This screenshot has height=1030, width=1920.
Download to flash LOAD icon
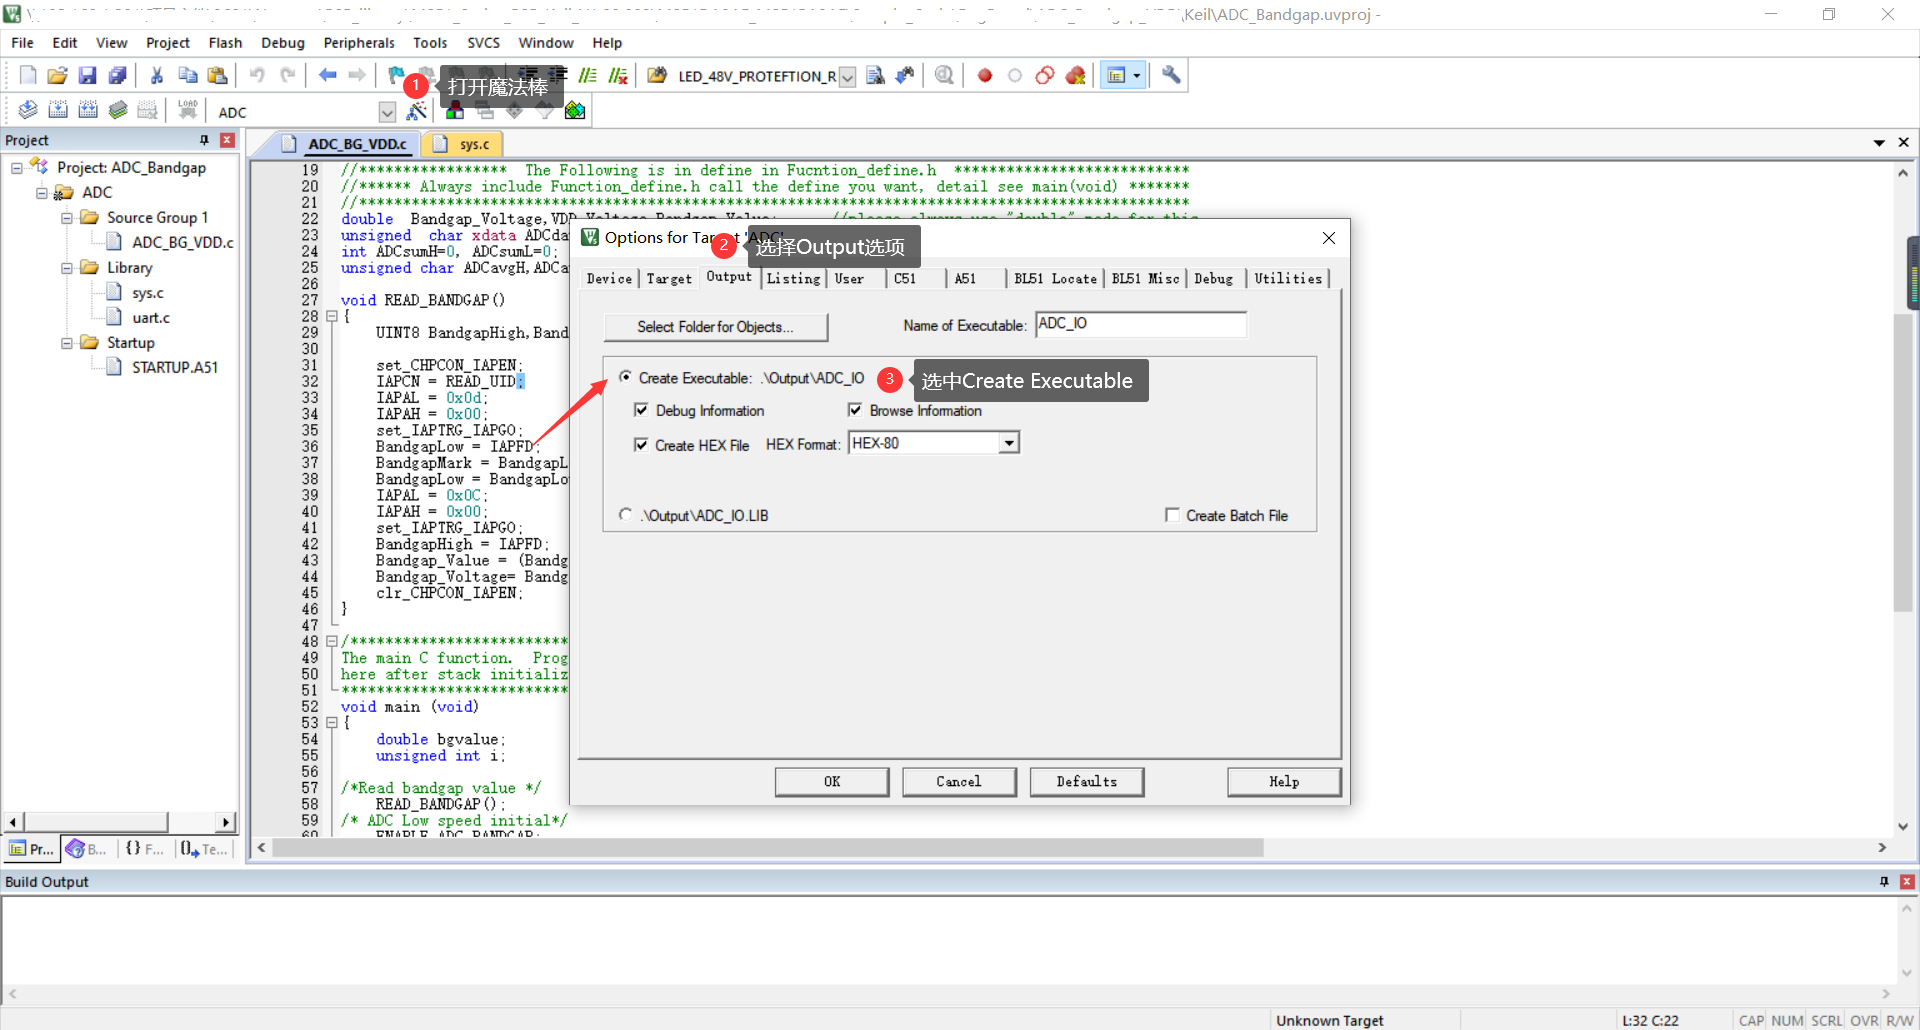187,111
